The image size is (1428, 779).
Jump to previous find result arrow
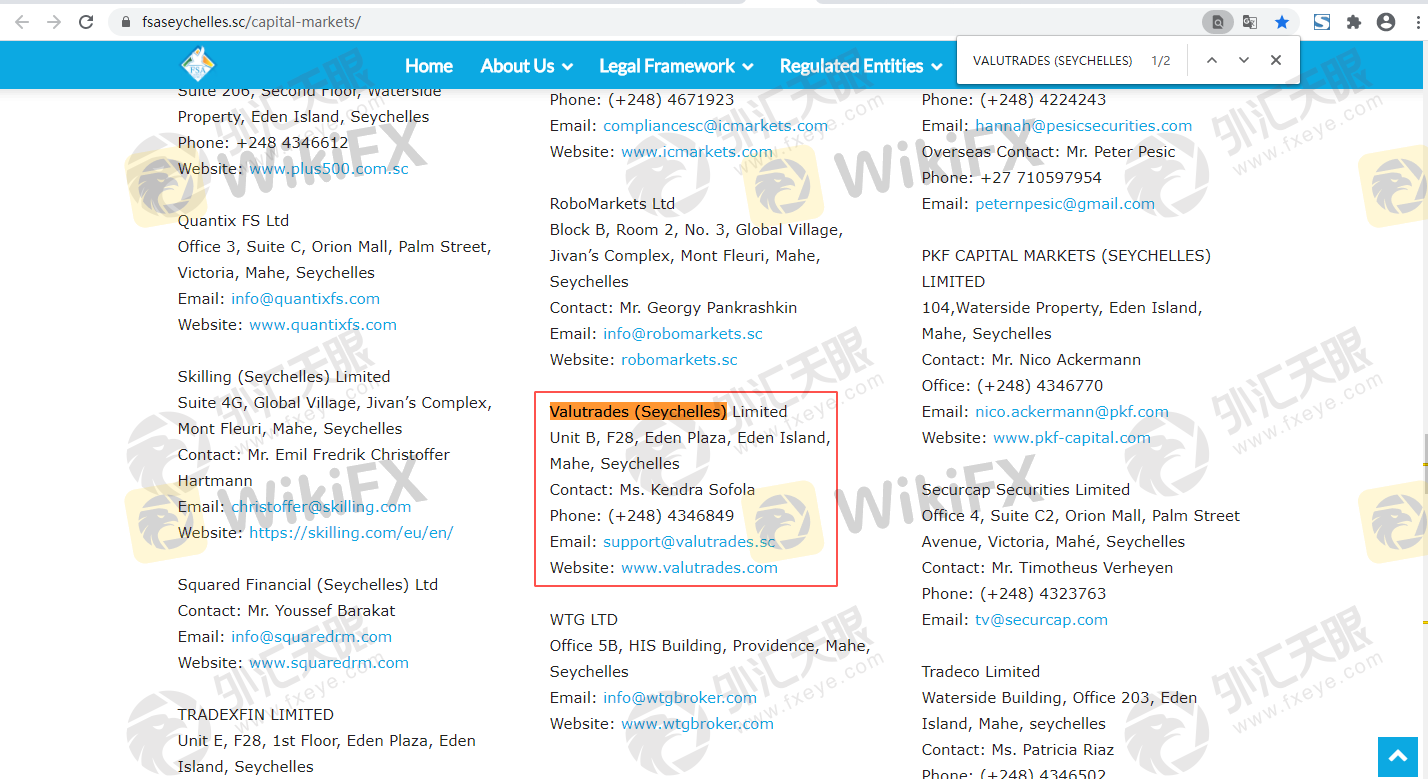[1211, 60]
